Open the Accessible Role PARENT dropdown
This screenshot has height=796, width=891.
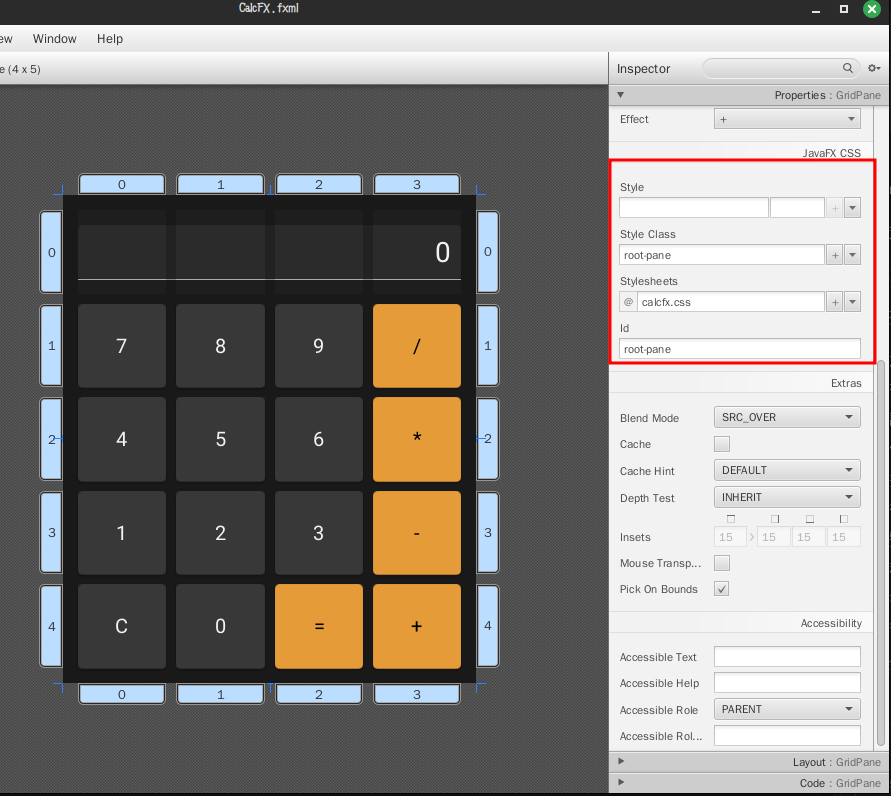(787, 709)
